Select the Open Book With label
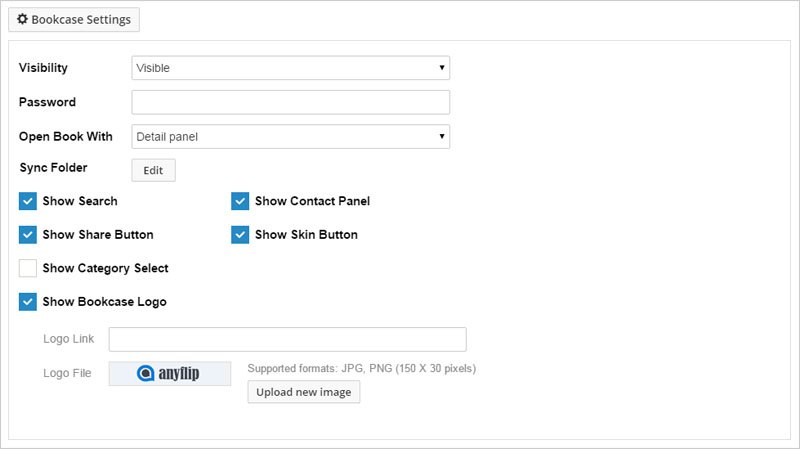 tap(66, 136)
